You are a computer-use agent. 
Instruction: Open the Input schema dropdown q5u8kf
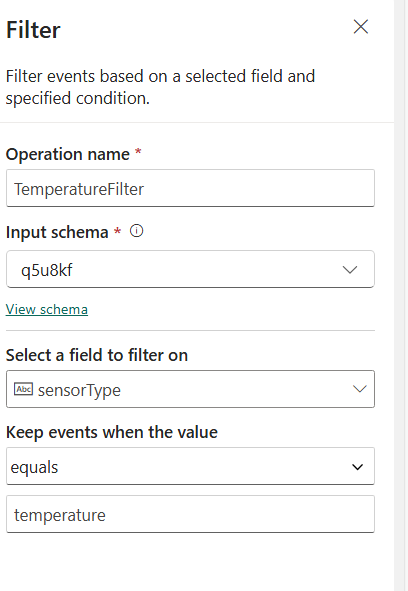[x=190, y=269]
